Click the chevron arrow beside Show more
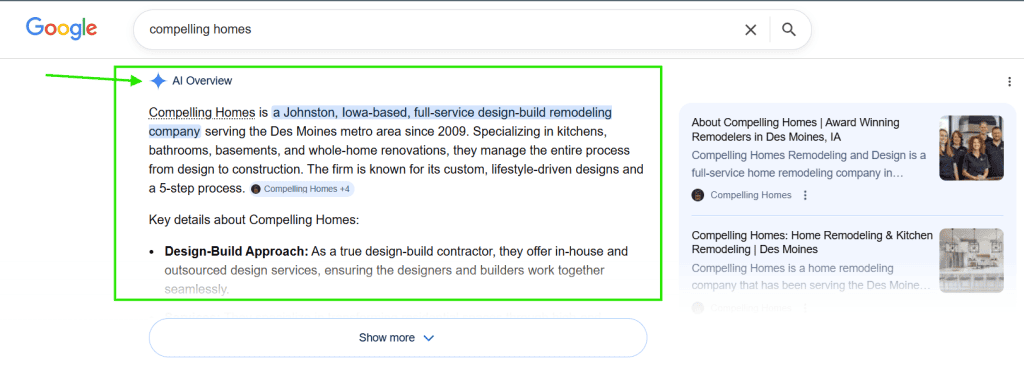The image size is (1024, 368). [x=429, y=338]
